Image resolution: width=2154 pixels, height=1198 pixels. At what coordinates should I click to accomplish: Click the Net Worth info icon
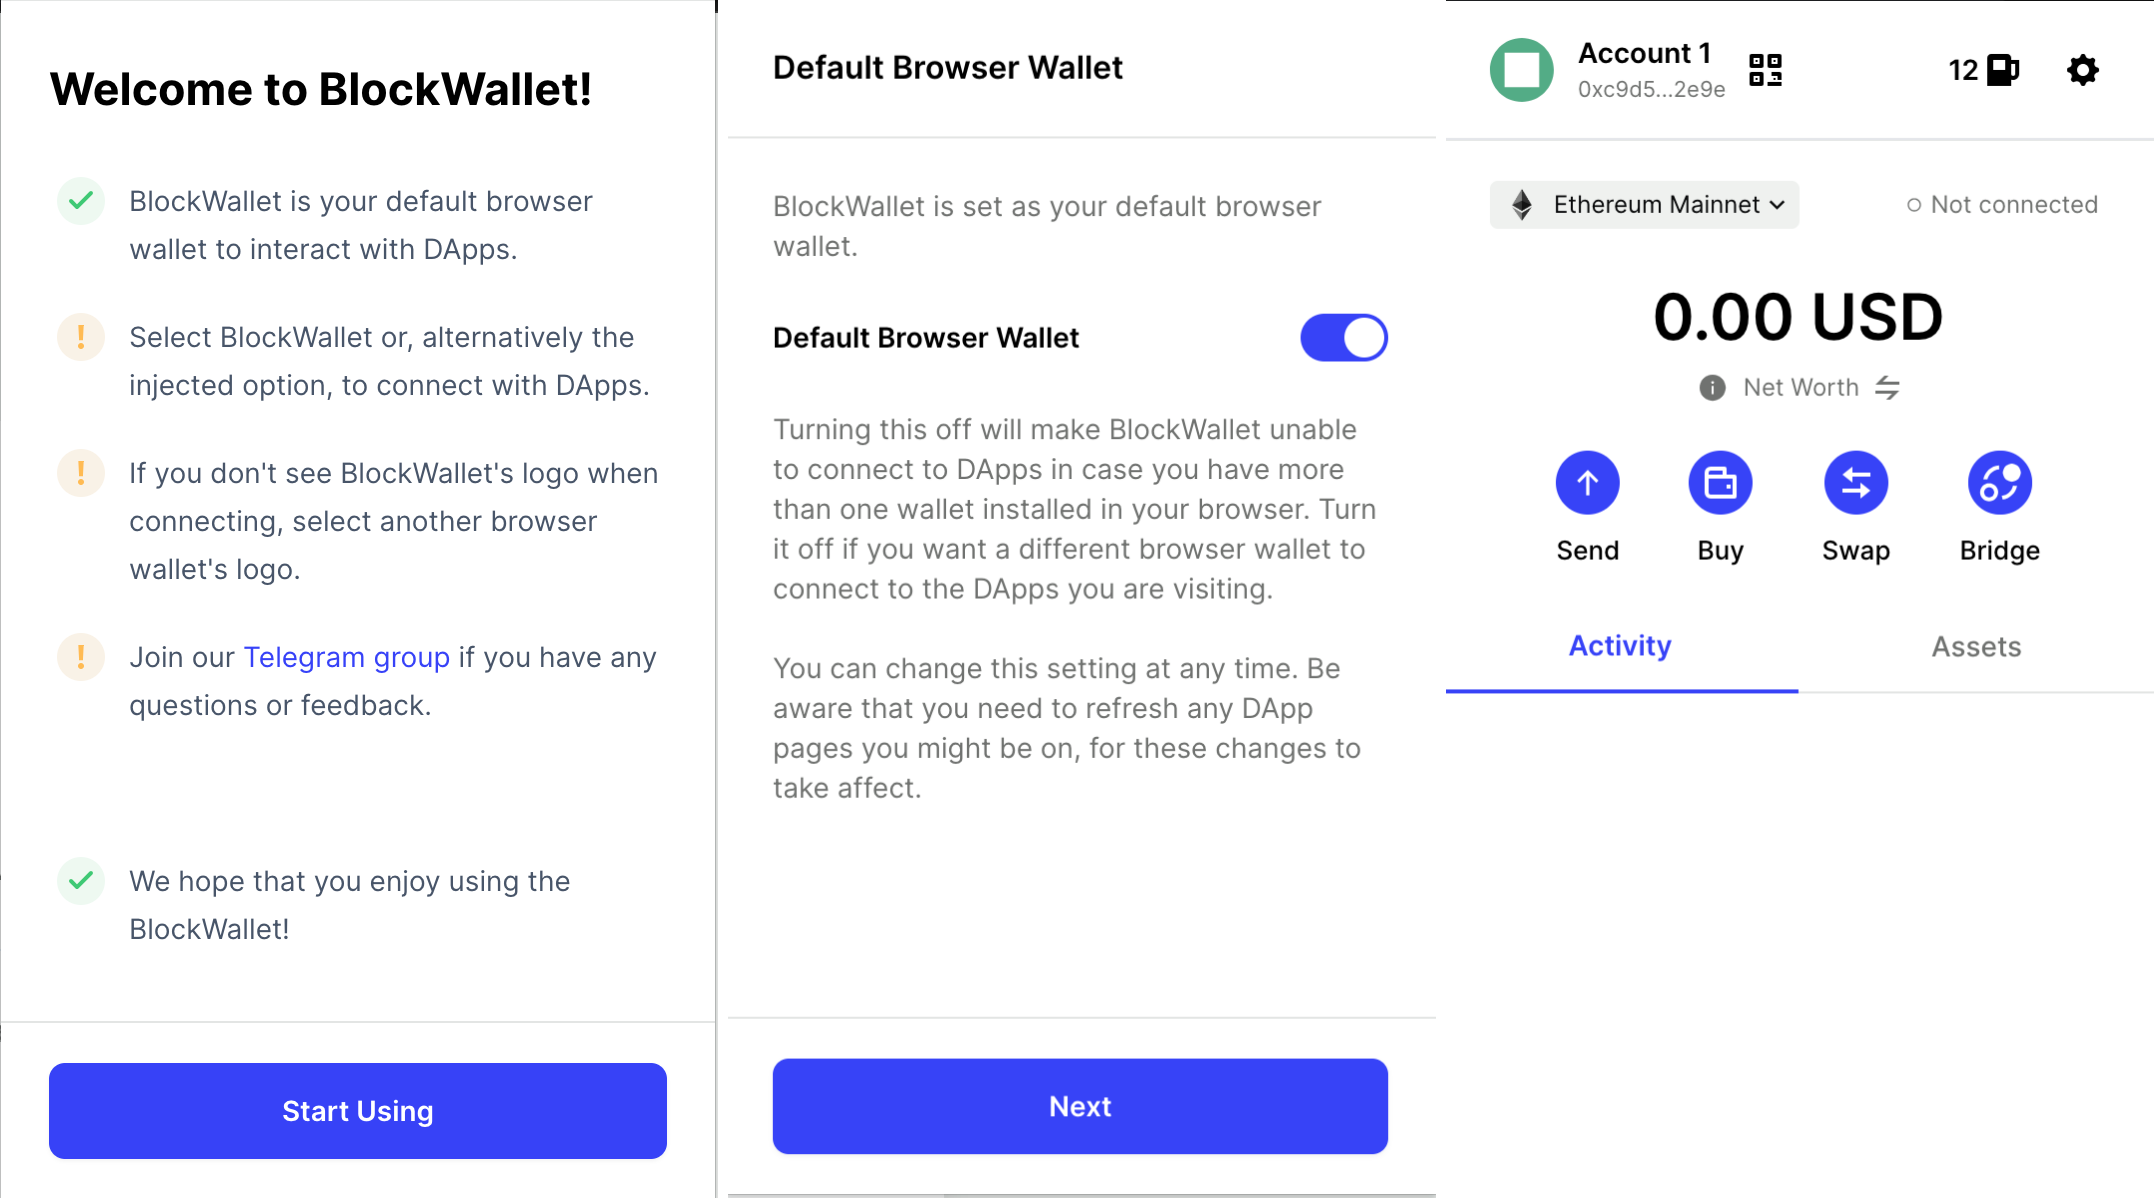[1712, 388]
